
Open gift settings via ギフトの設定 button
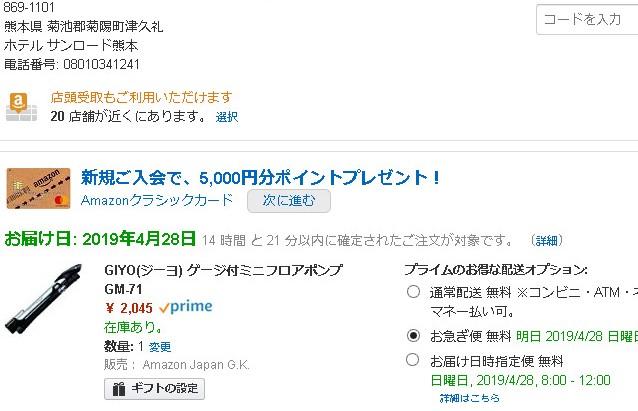click(154, 389)
